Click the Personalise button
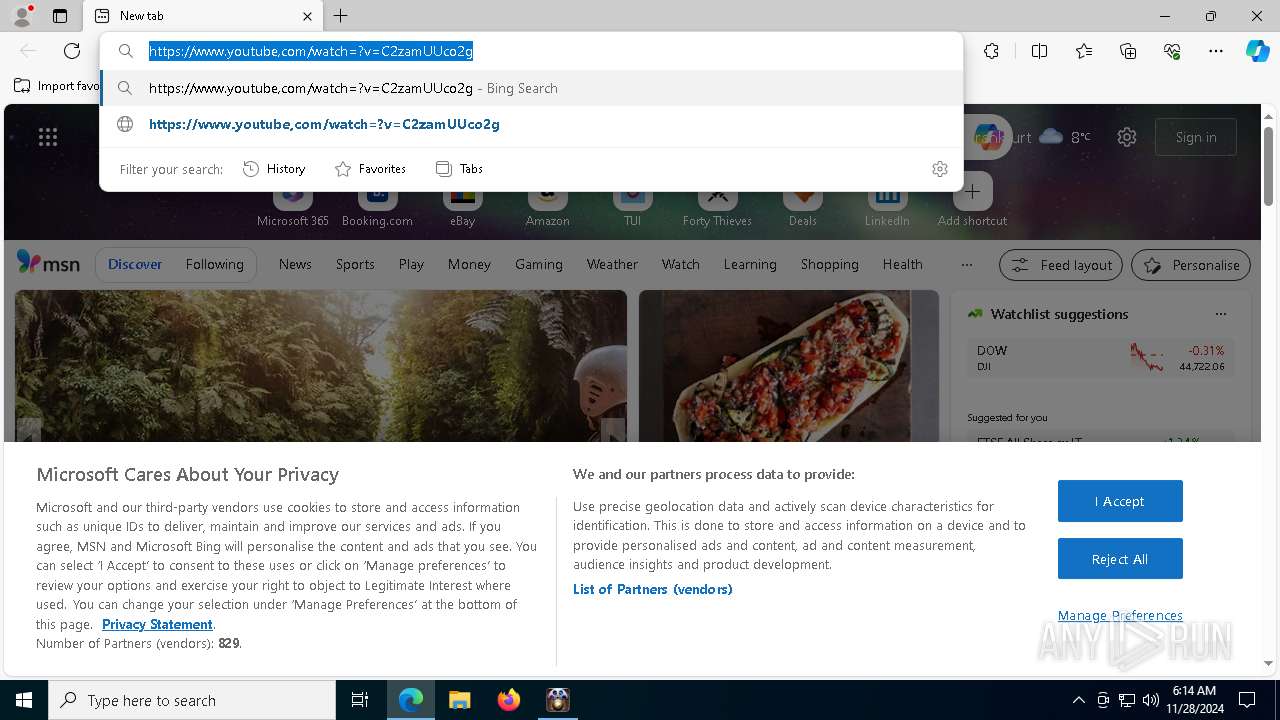The image size is (1280, 720). point(1191,265)
